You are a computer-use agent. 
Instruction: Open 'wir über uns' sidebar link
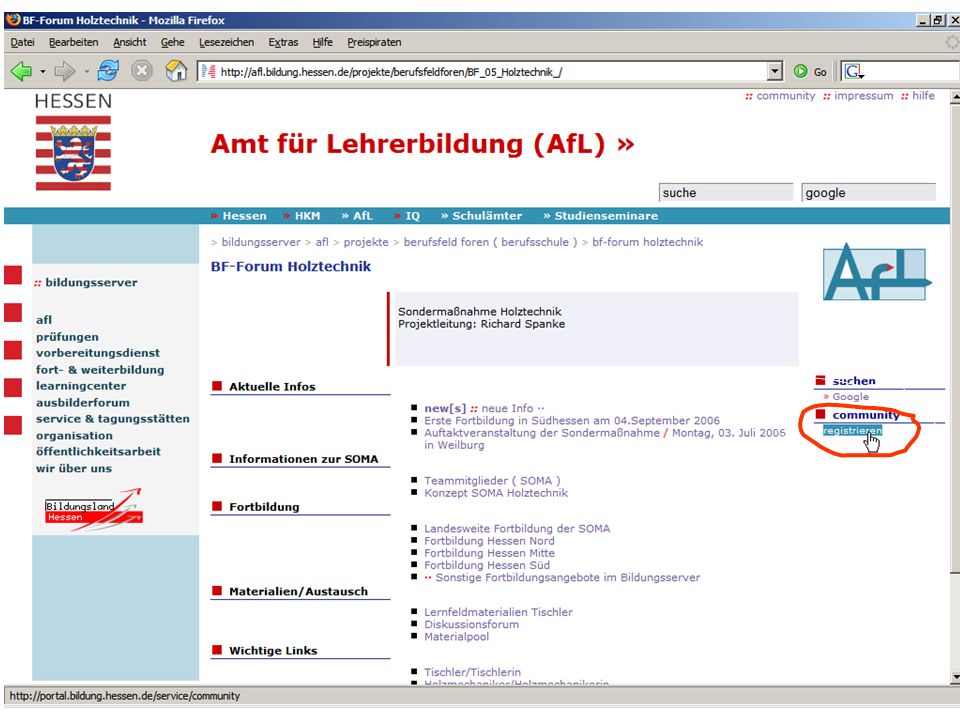coord(74,468)
